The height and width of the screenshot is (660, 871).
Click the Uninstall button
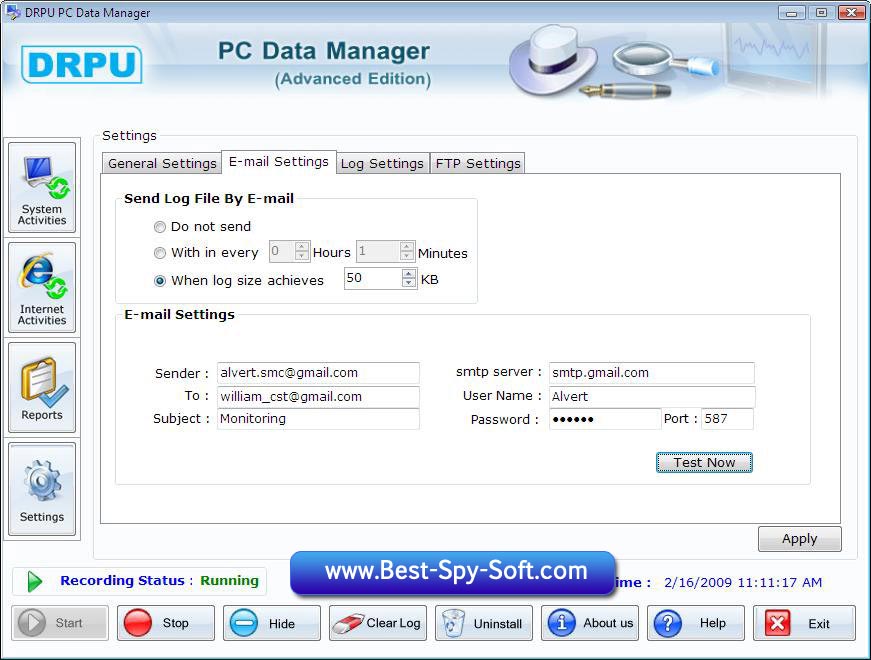484,623
